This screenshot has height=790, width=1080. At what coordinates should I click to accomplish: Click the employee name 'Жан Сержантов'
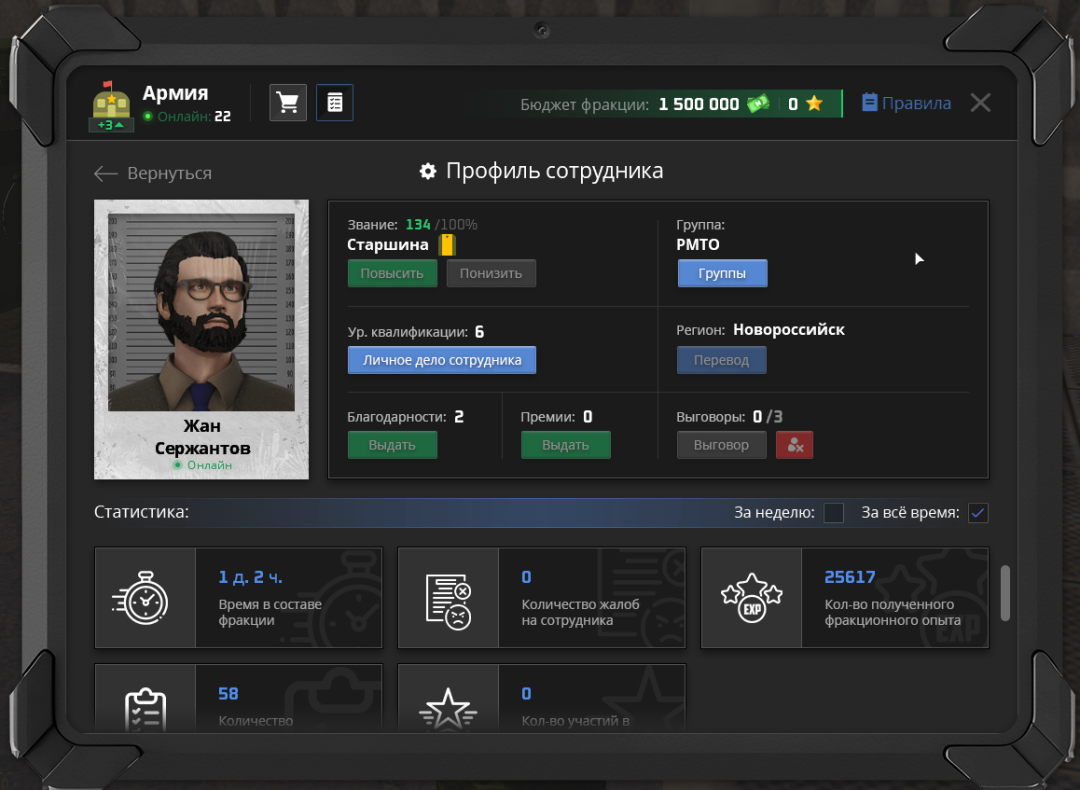click(x=202, y=437)
